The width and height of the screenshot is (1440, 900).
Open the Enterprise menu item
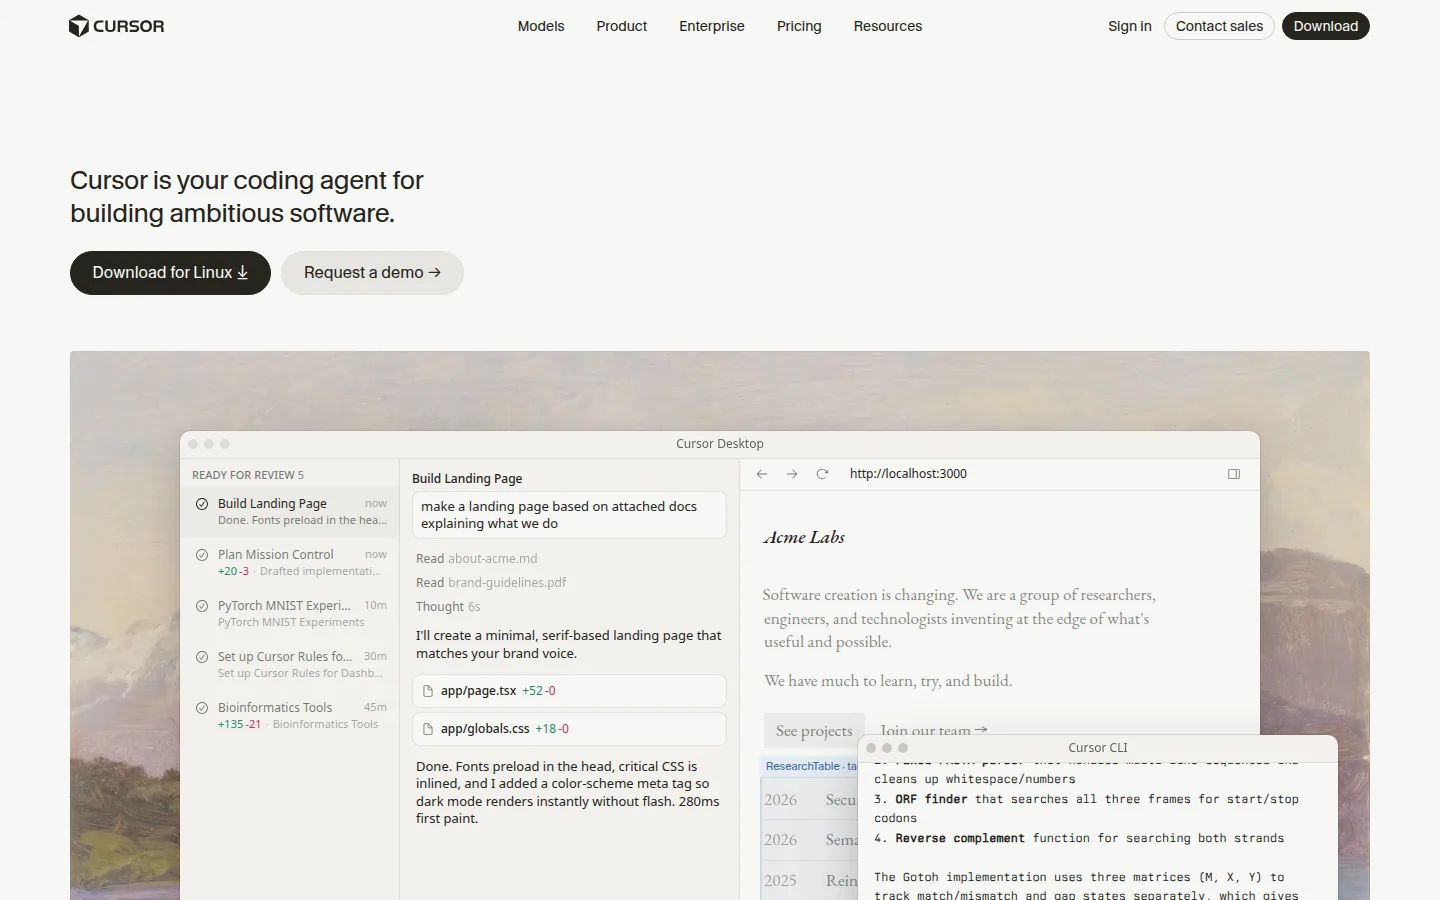pos(712,26)
